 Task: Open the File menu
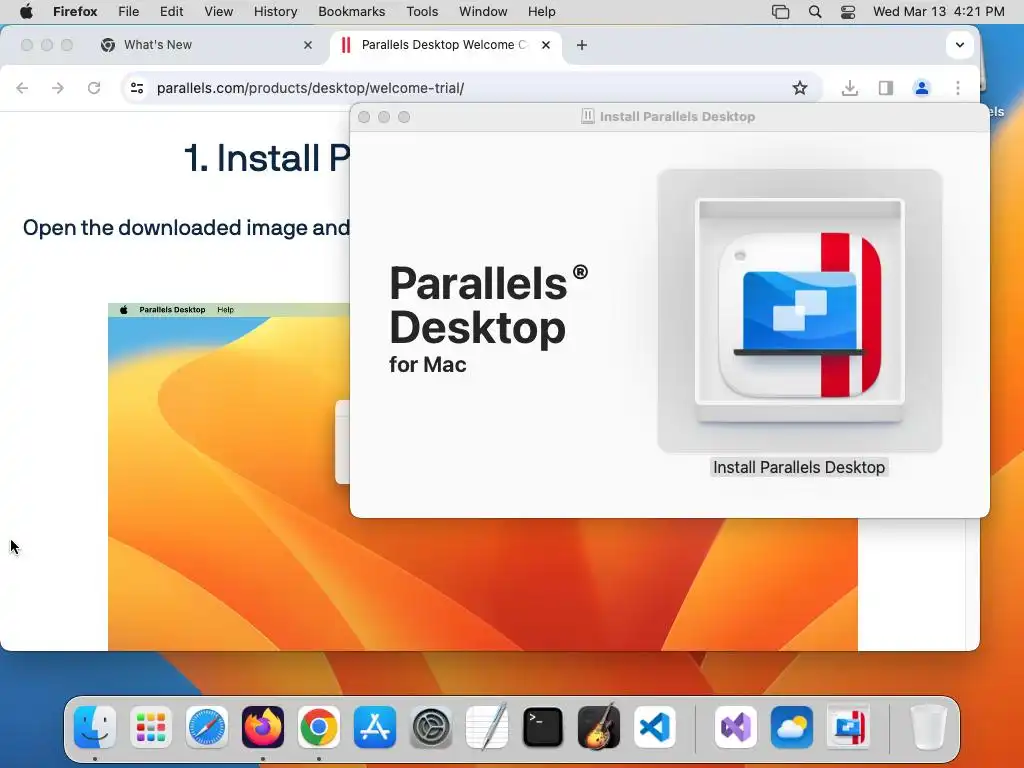pos(128,12)
